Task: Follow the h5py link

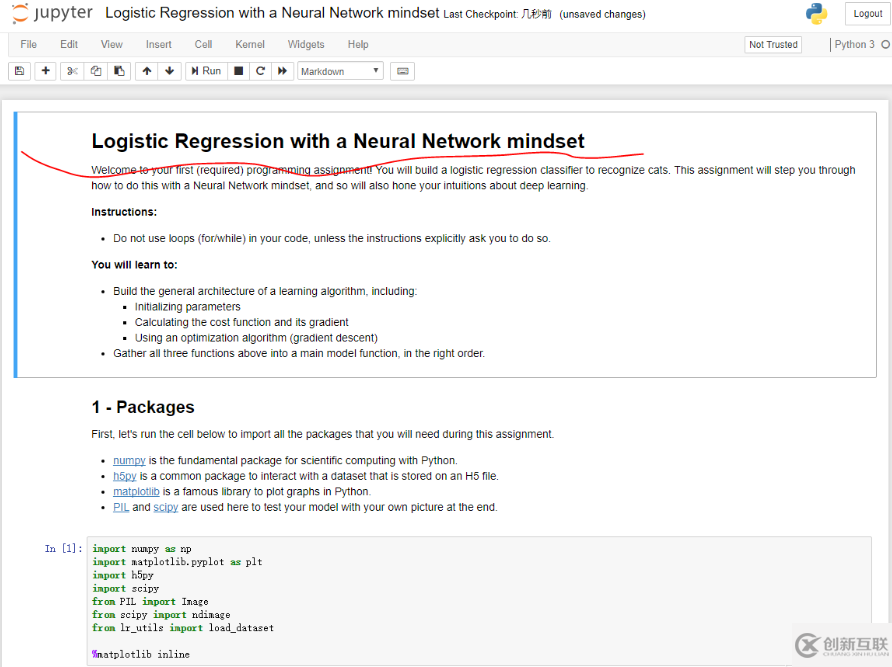Action: (125, 476)
